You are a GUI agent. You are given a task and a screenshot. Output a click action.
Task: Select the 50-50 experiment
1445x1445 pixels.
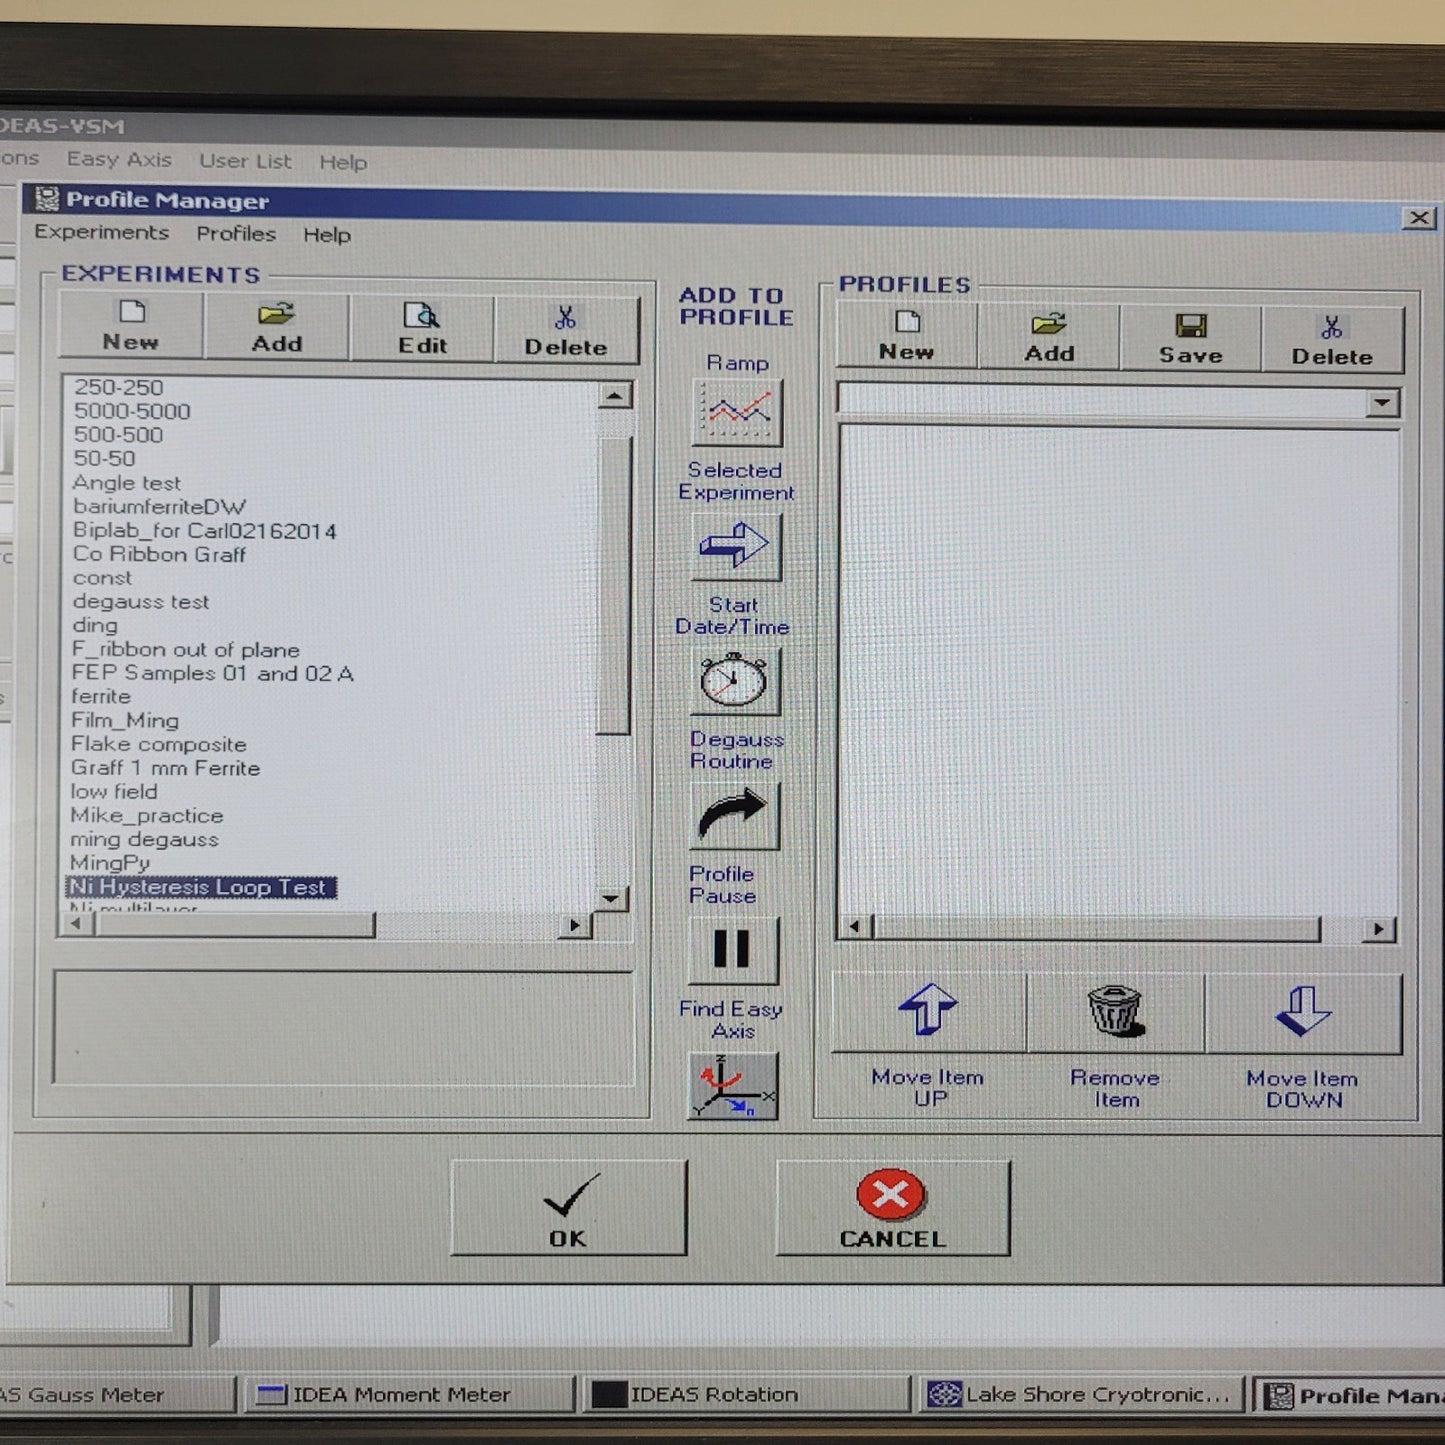click(x=104, y=458)
